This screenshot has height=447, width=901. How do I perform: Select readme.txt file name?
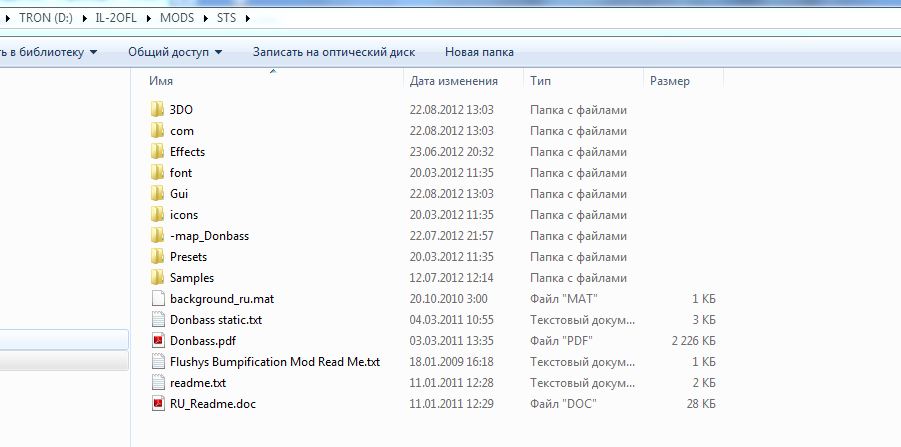(x=198, y=383)
